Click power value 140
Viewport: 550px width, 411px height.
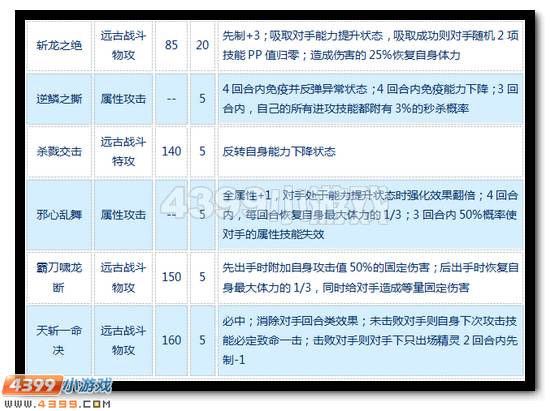click(171, 151)
